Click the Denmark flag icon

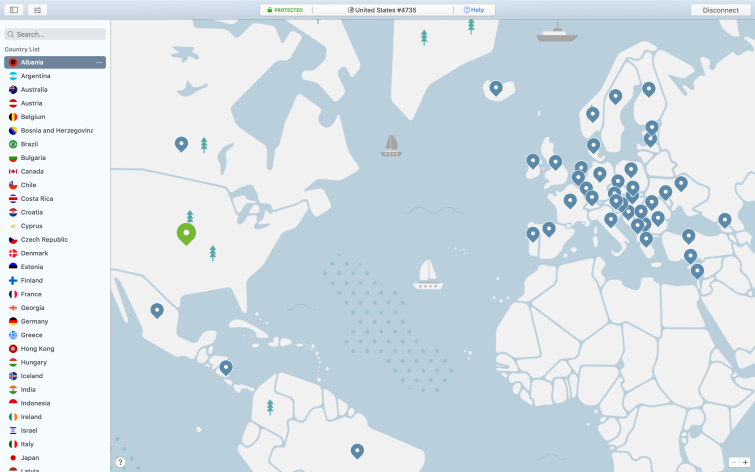pyautogui.click(x=13, y=253)
